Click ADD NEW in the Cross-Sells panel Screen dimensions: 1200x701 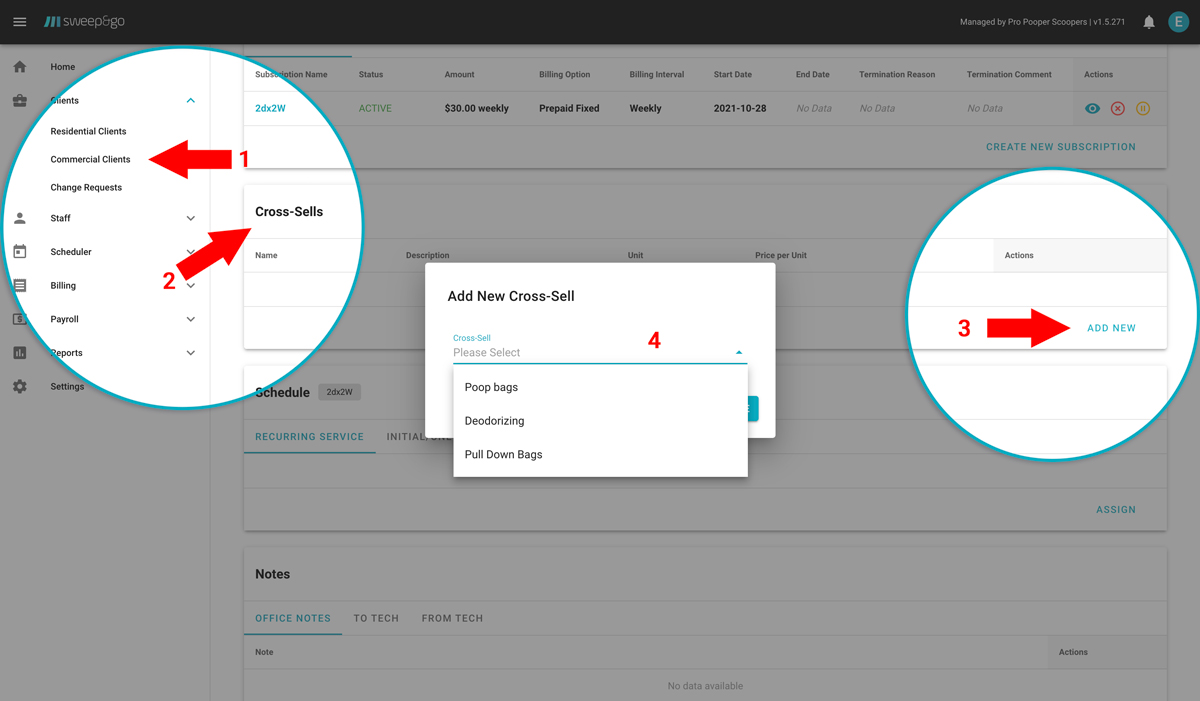click(1111, 327)
